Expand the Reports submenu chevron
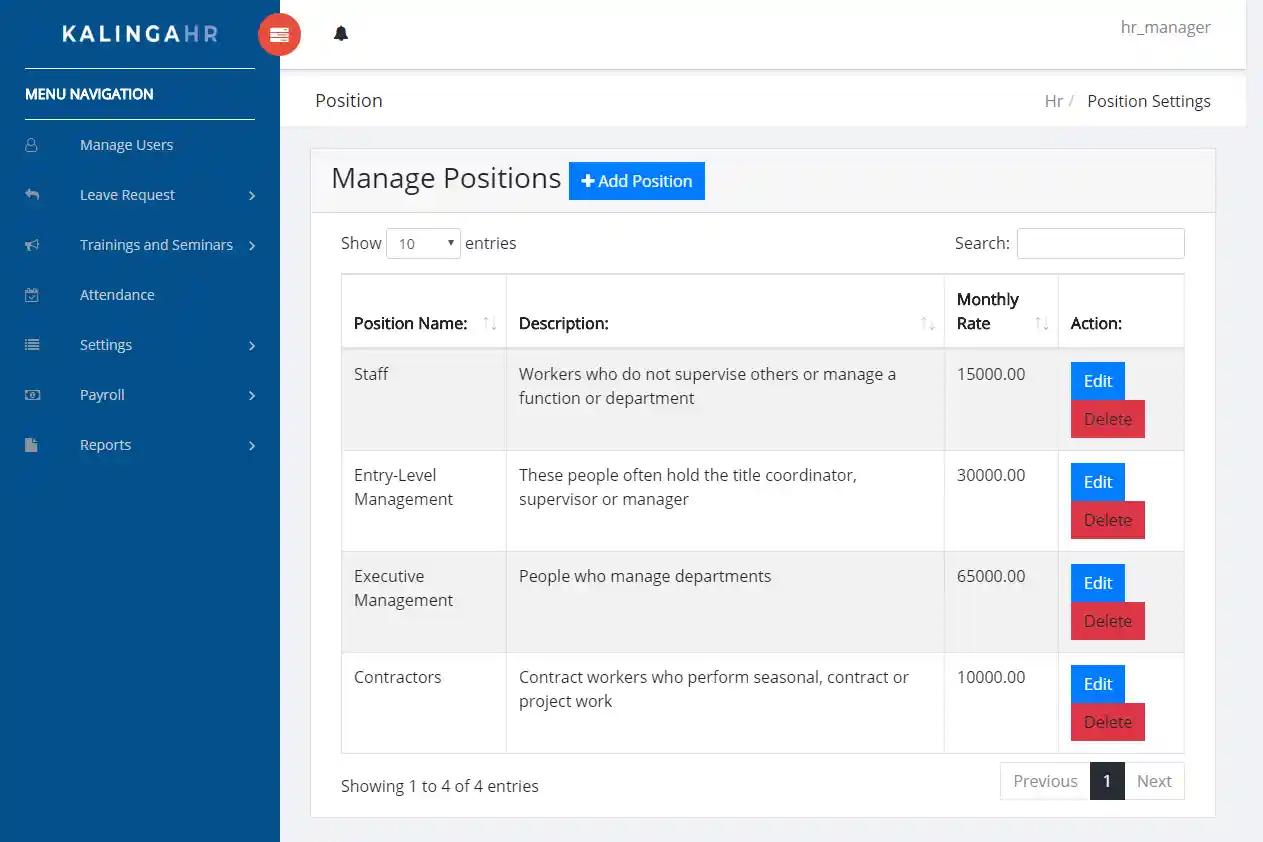Screen dimensions: 1263x842 coord(252,446)
